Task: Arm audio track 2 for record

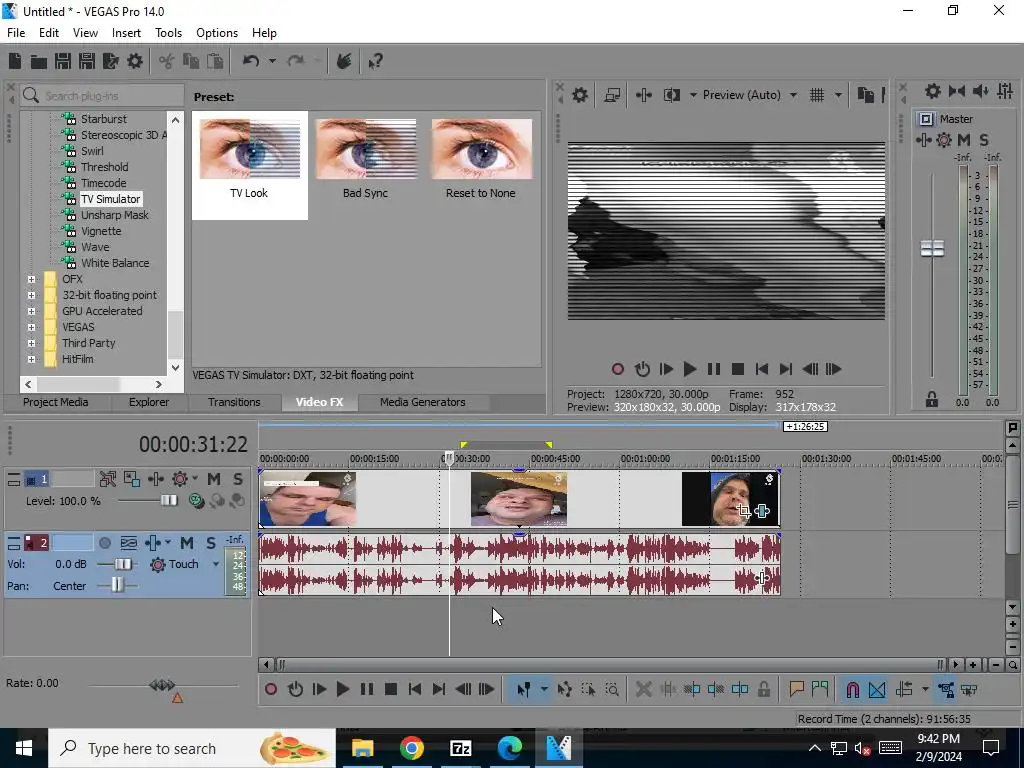Action: [104, 543]
